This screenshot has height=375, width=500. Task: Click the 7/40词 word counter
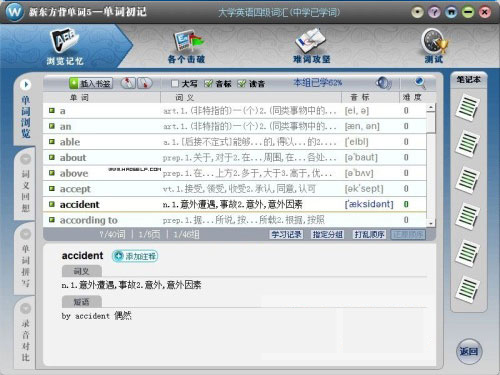click(x=112, y=235)
